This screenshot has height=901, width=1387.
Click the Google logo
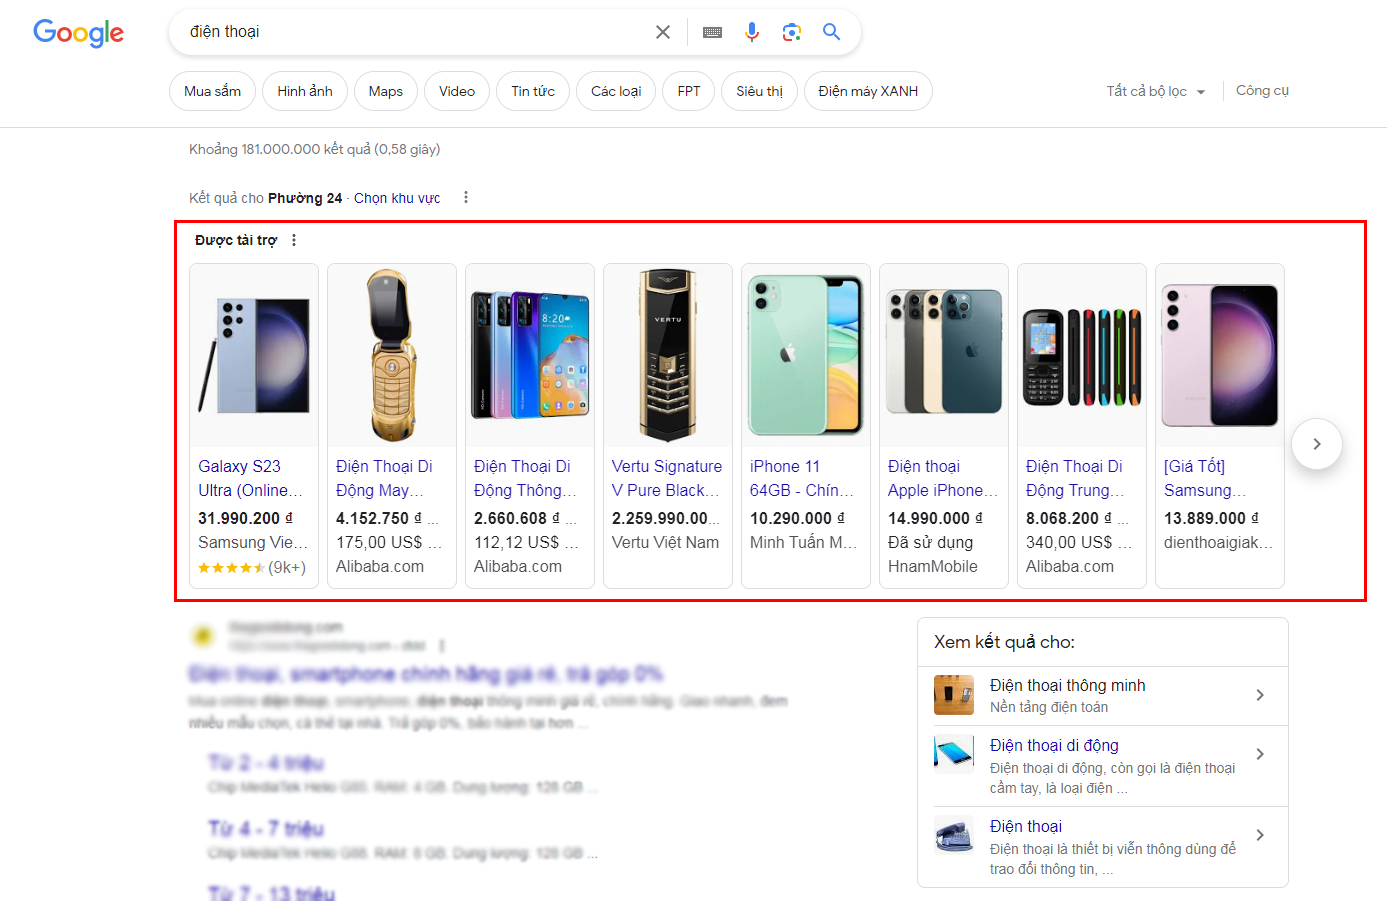pos(78,33)
